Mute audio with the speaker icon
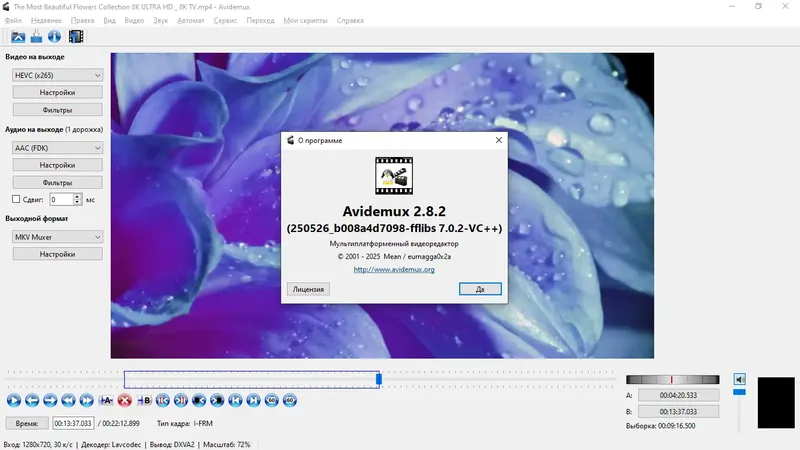800x450 pixels. click(x=740, y=379)
